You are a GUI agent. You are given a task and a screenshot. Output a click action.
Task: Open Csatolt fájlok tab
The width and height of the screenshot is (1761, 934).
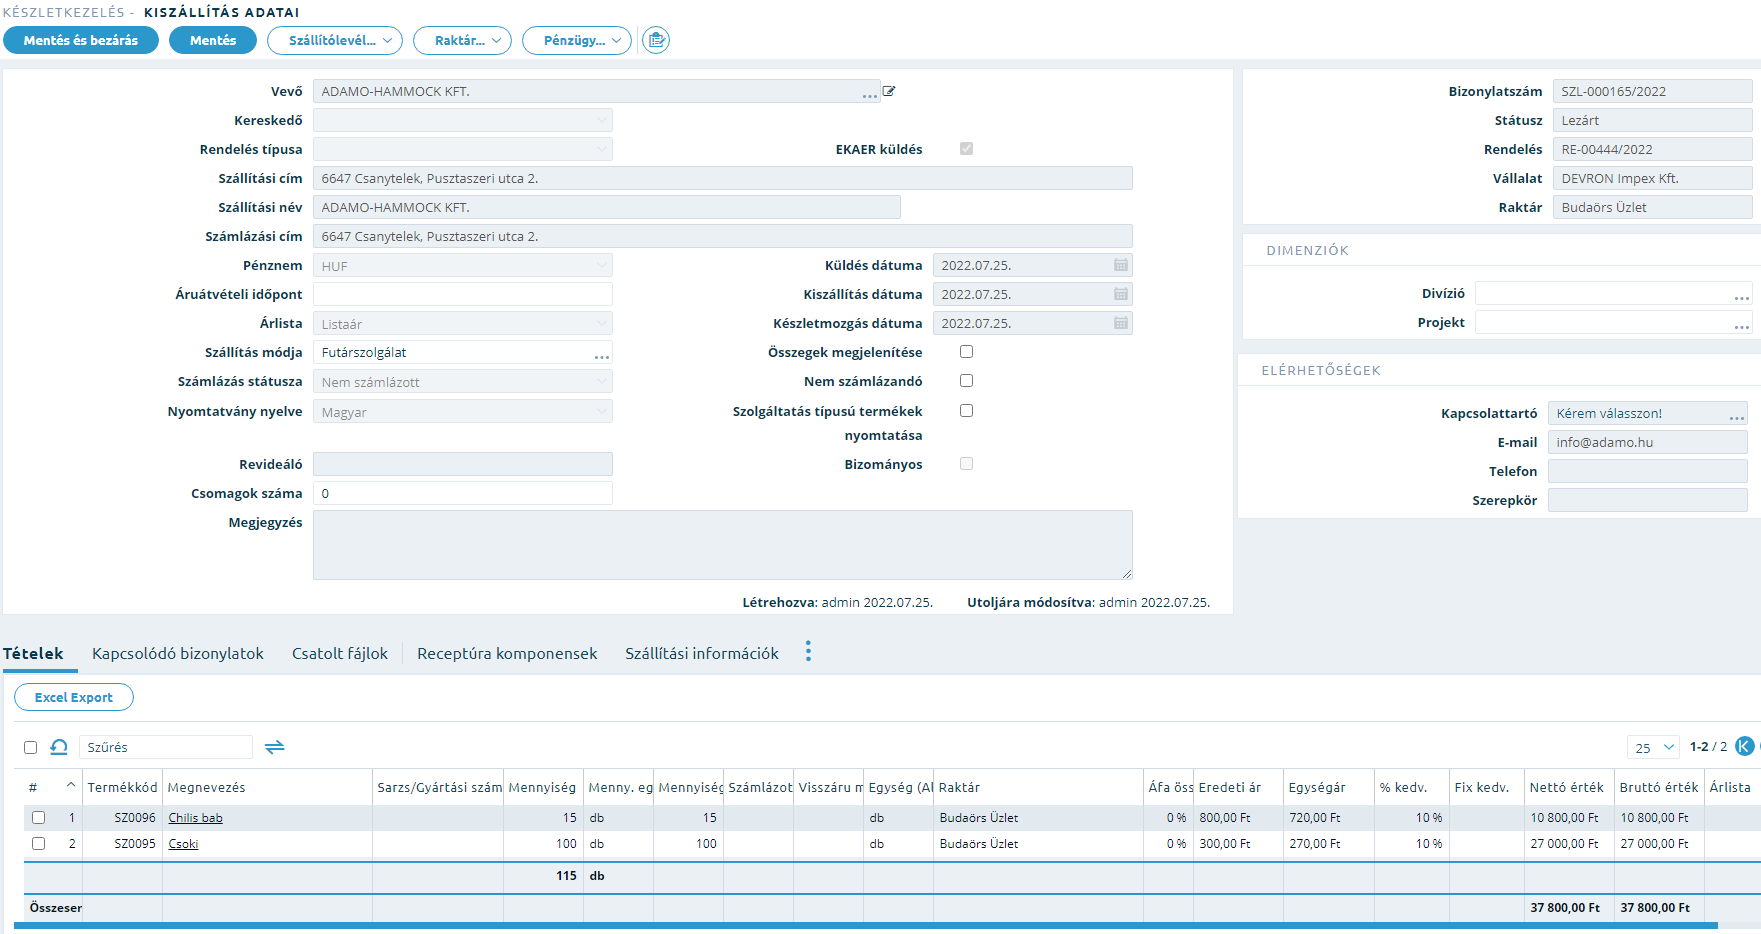point(340,653)
